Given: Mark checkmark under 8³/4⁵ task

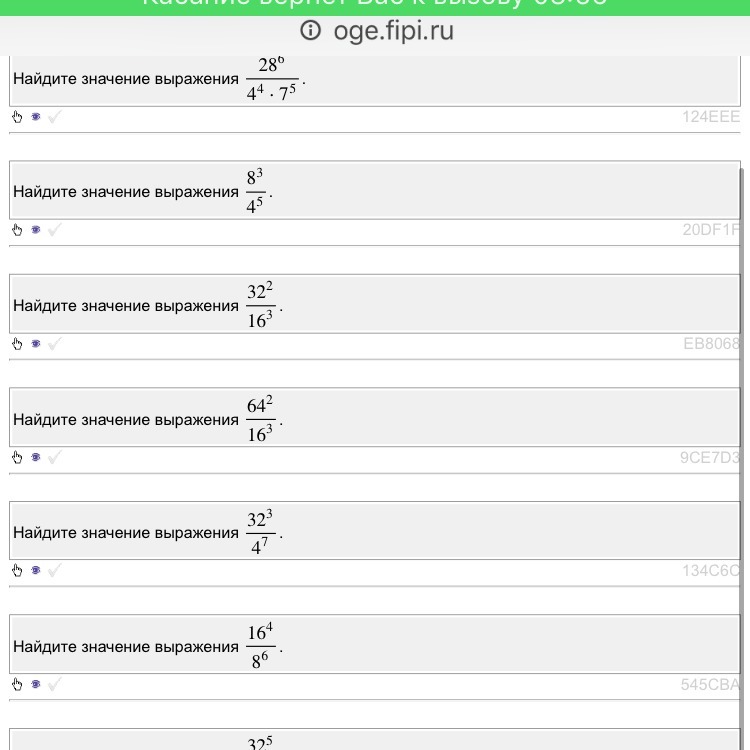Looking at the screenshot, I should point(54,230).
